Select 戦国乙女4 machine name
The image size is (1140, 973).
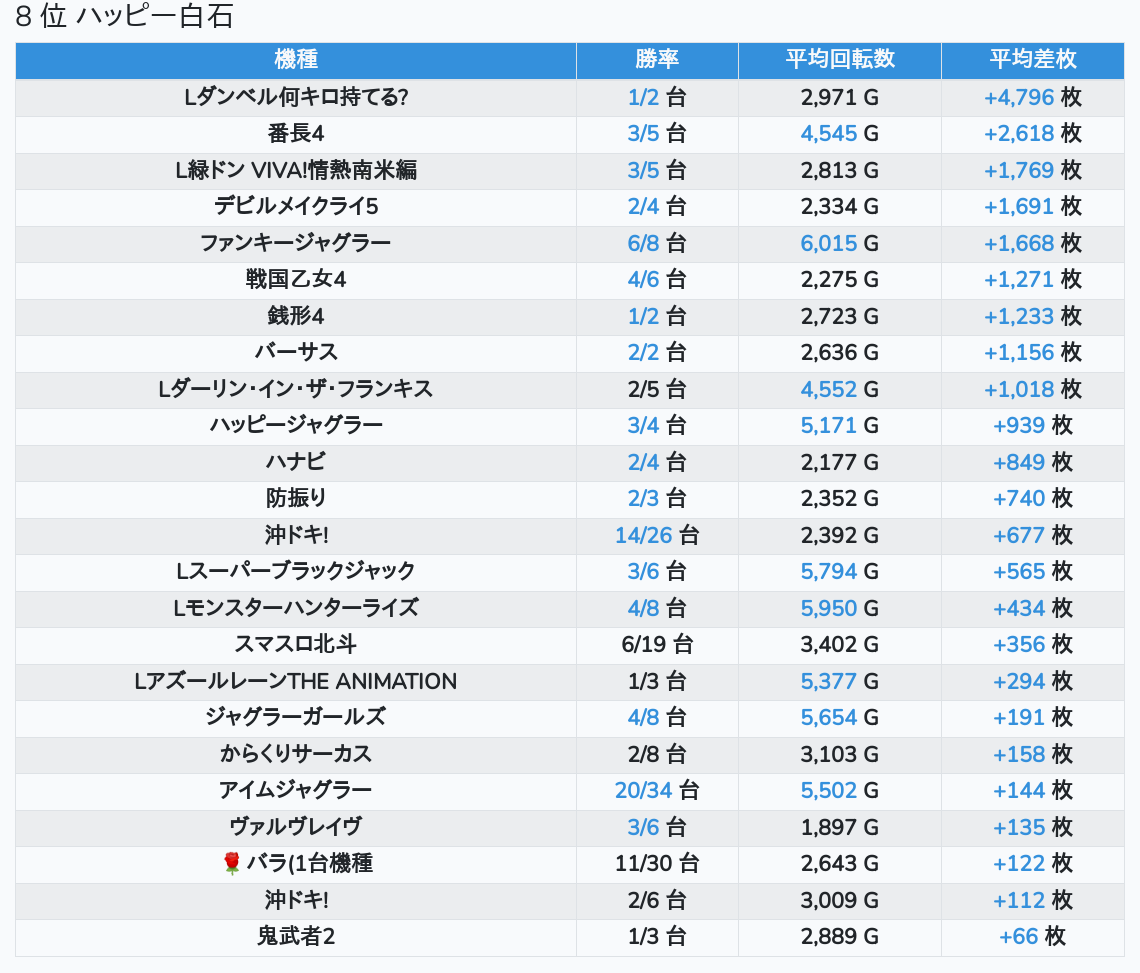pyautogui.click(x=296, y=279)
